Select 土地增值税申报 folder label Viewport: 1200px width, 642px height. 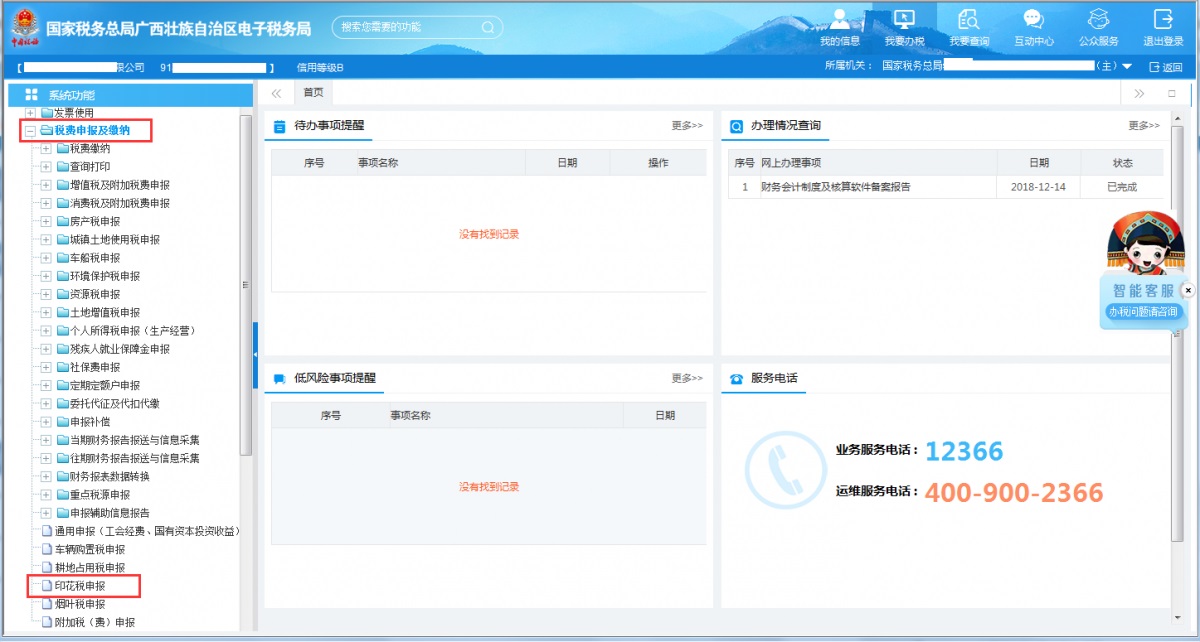[x=105, y=313]
